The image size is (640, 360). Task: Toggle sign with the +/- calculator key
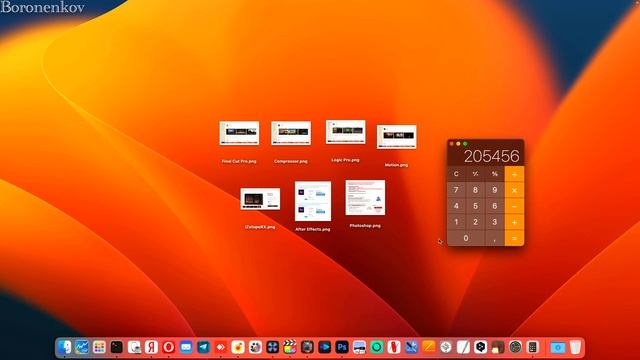point(476,174)
